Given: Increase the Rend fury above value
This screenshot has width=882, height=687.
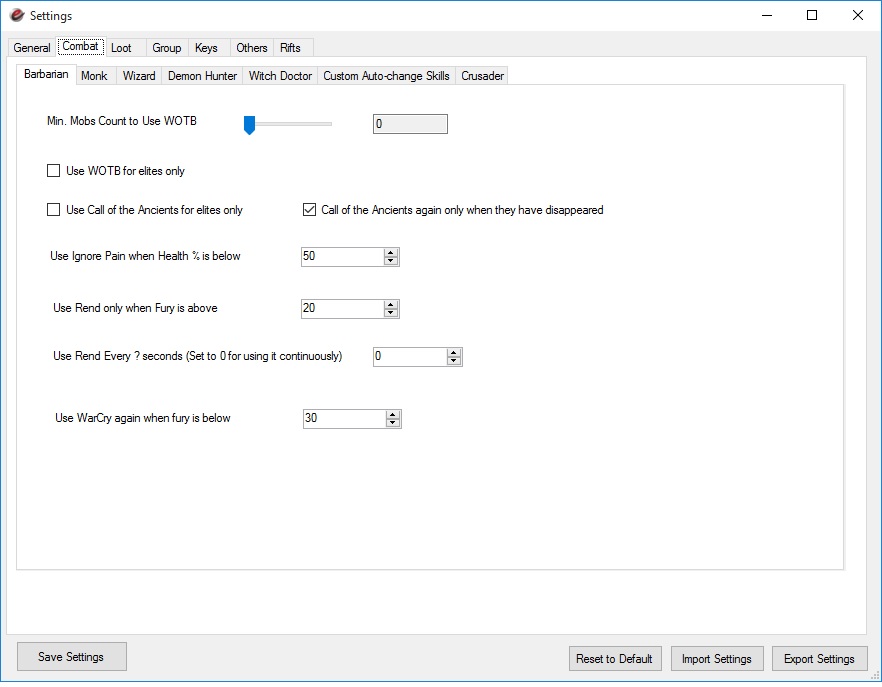Looking at the screenshot, I should pyautogui.click(x=391, y=304).
